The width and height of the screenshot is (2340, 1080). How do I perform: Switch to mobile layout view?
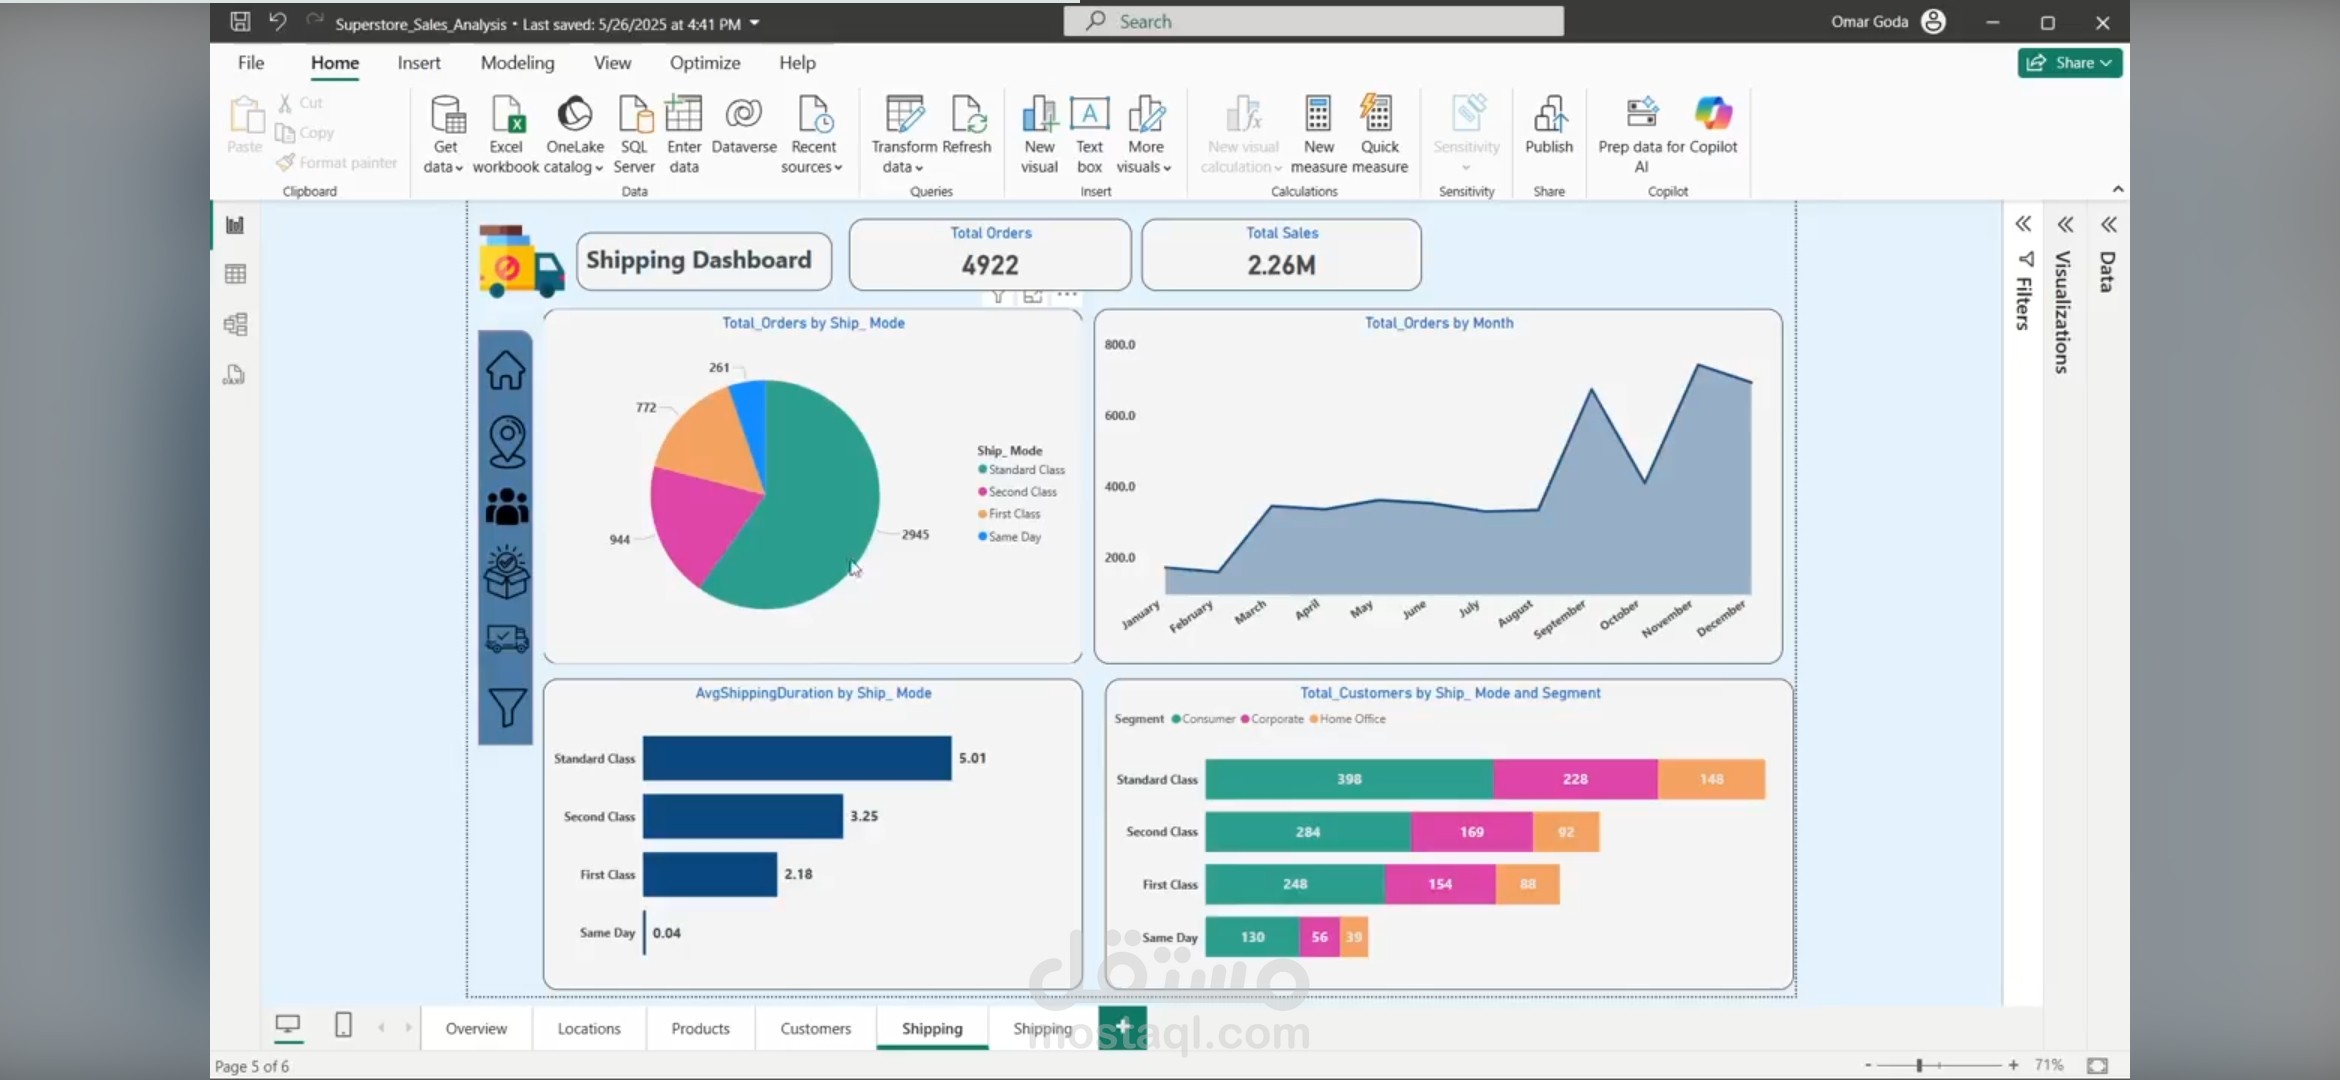[343, 1025]
